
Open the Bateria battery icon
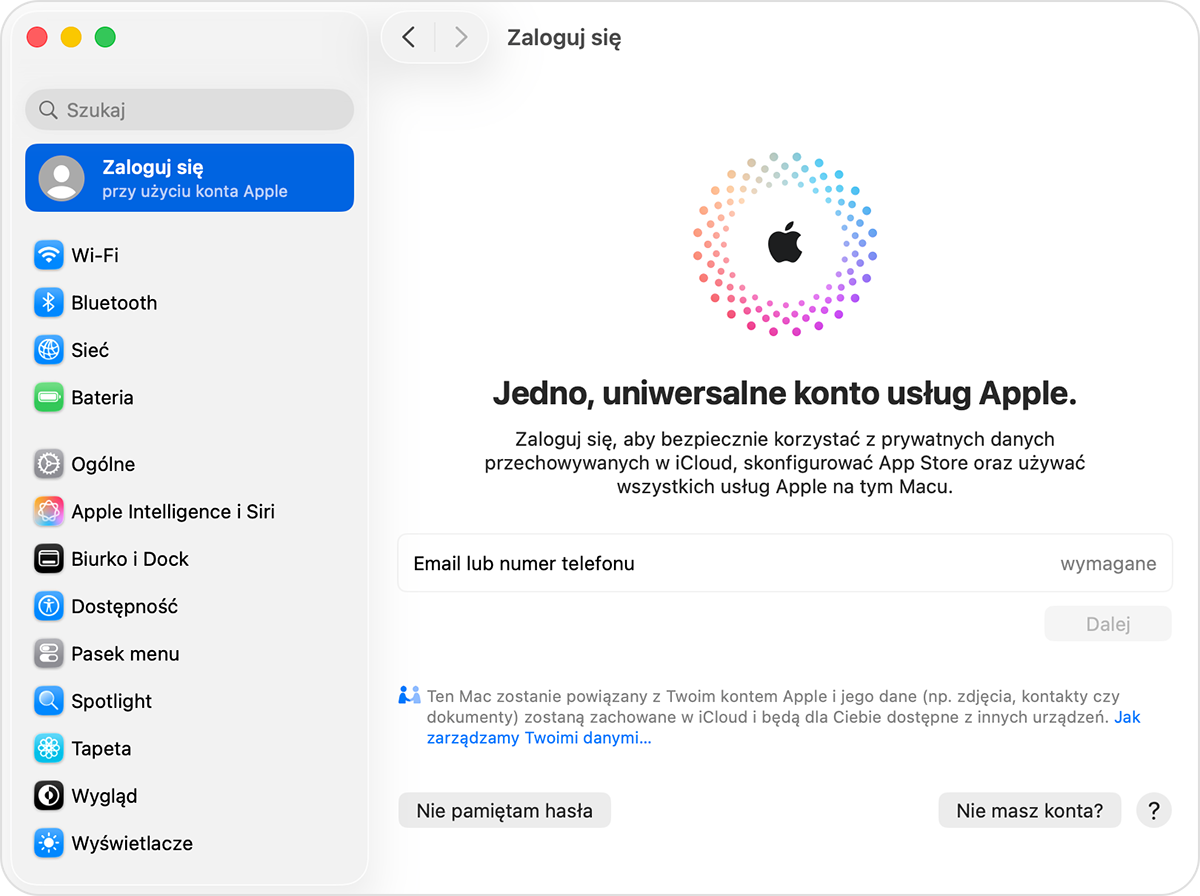(48, 398)
